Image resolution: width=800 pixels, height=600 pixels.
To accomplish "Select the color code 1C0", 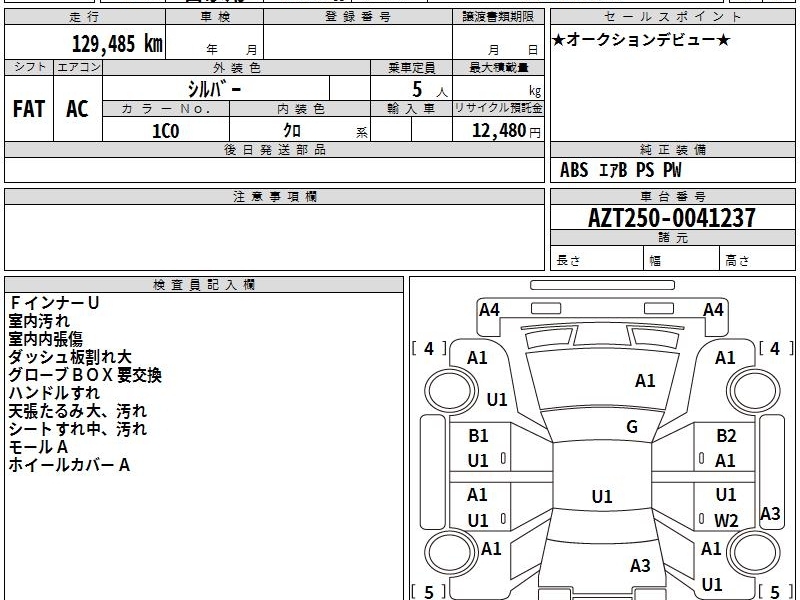I will (166, 131).
